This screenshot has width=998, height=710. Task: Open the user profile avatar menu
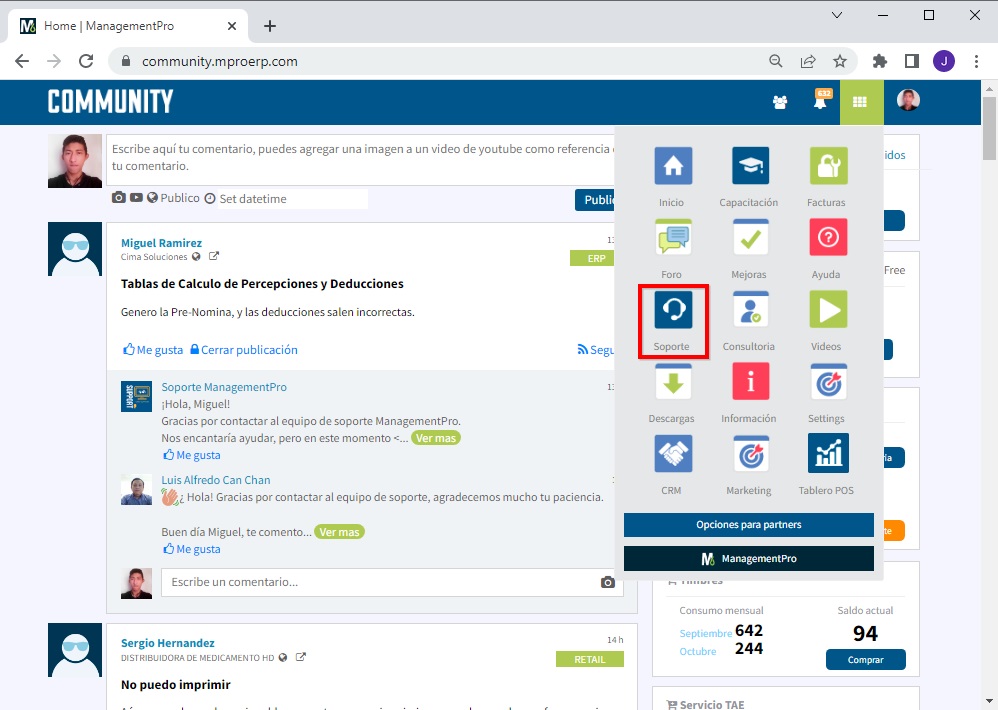[908, 101]
